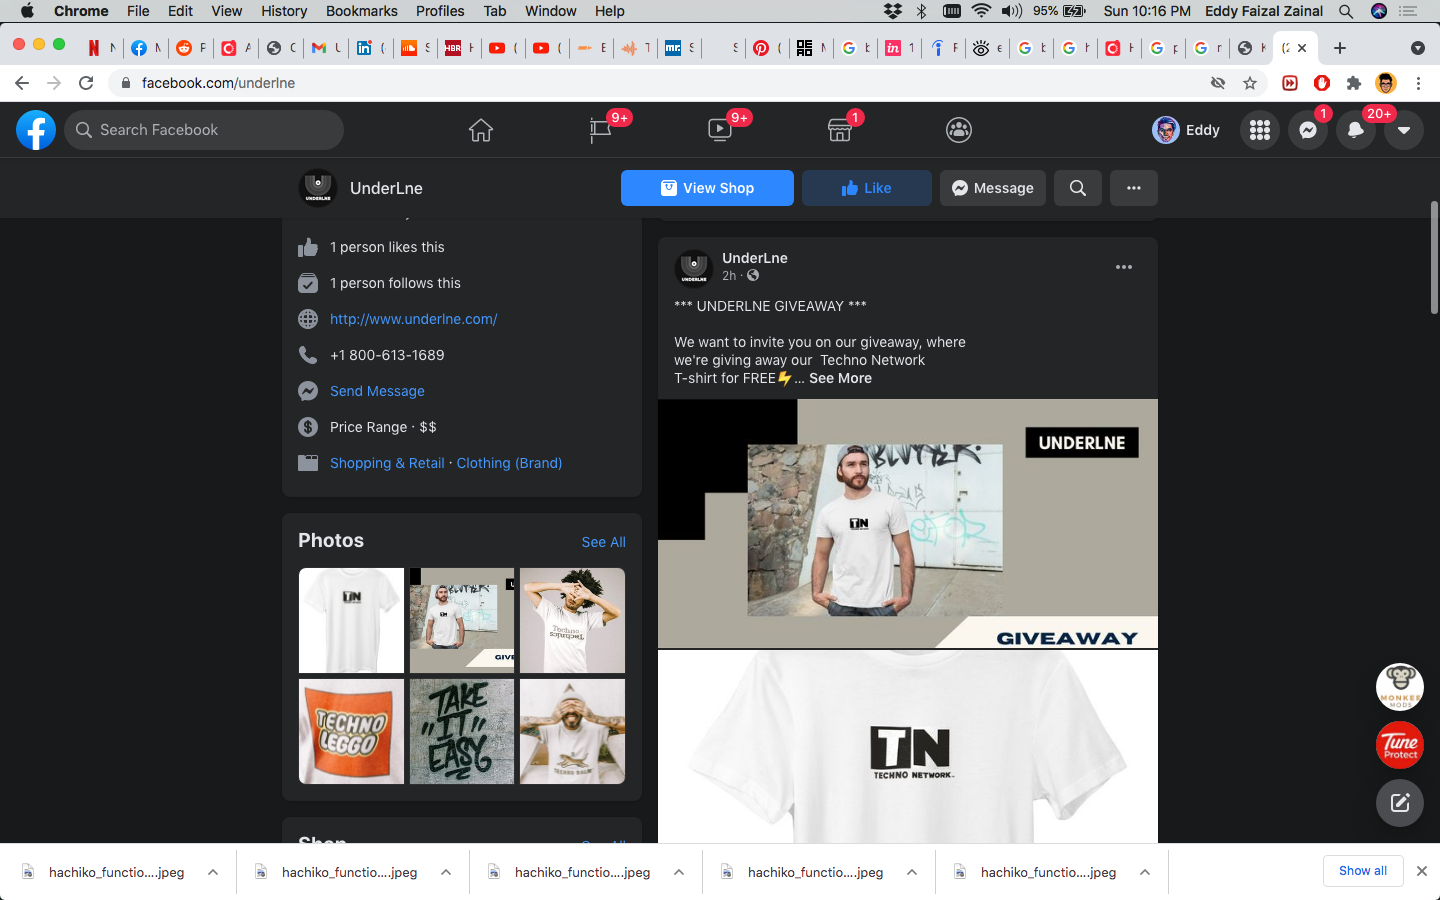Visit http://www.underlne.com/ link
The height and width of the screenshot is (900, 1440).
click(414, 319)
